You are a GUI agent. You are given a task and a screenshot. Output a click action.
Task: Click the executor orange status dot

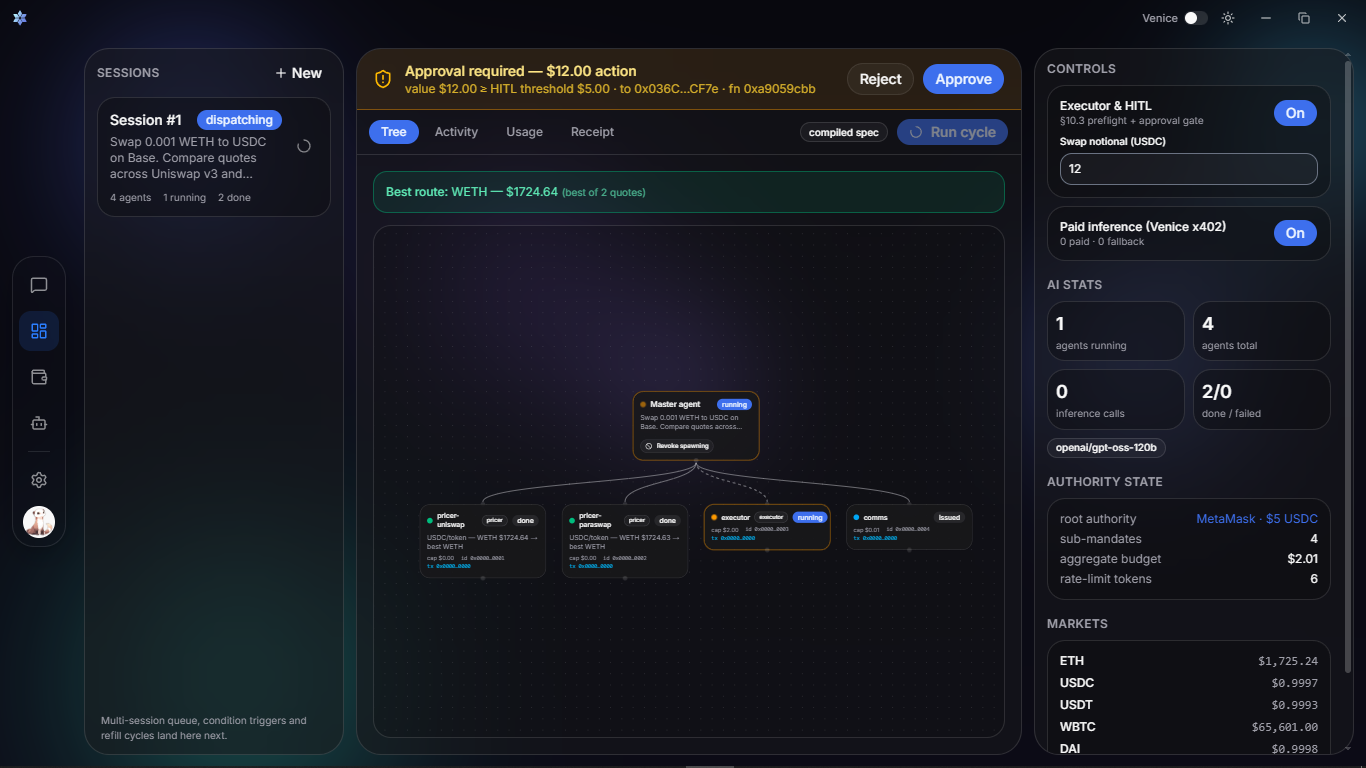point(714,518)
